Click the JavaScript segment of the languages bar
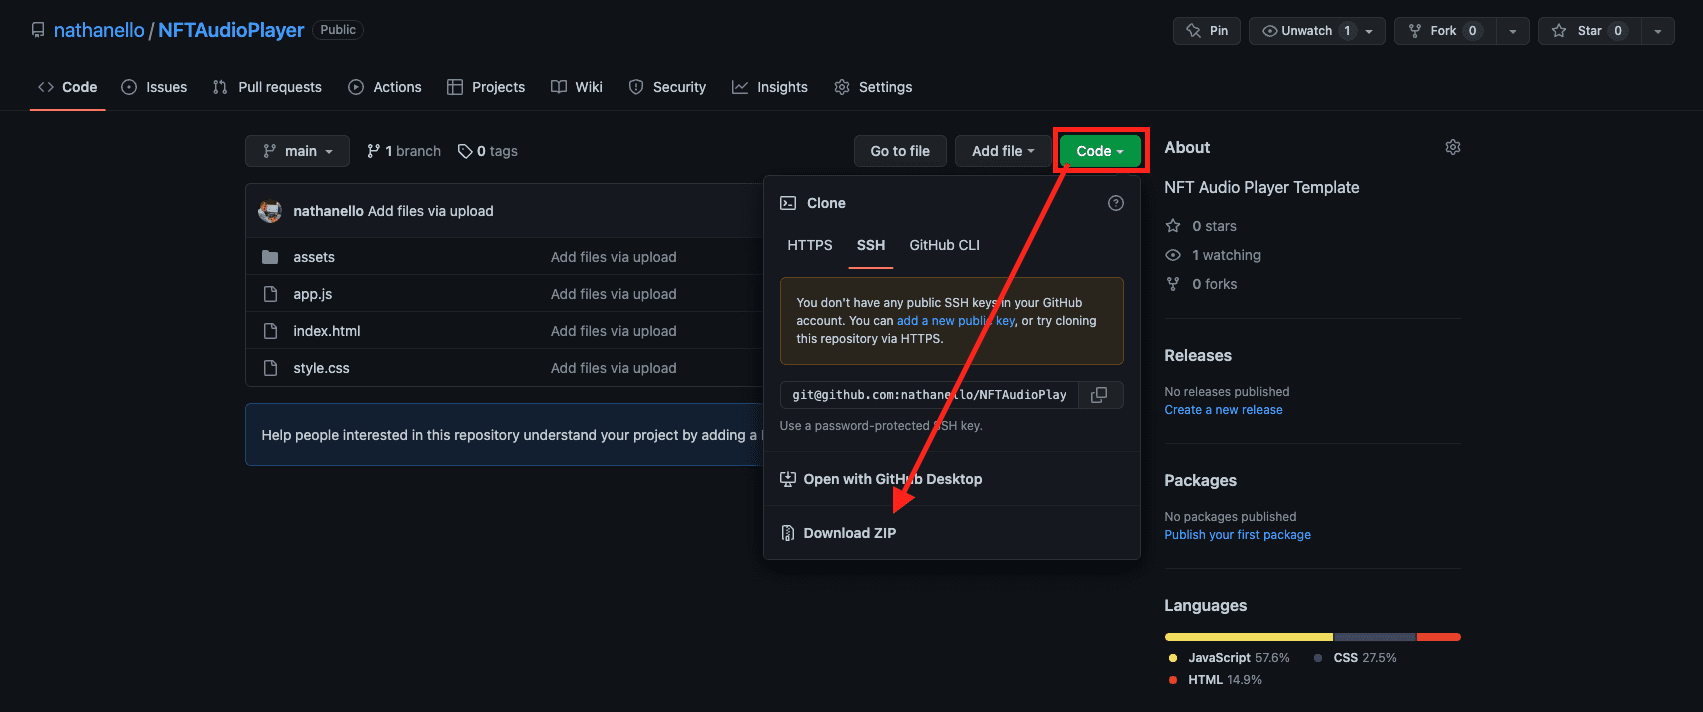 click(x=1248, y=637)
